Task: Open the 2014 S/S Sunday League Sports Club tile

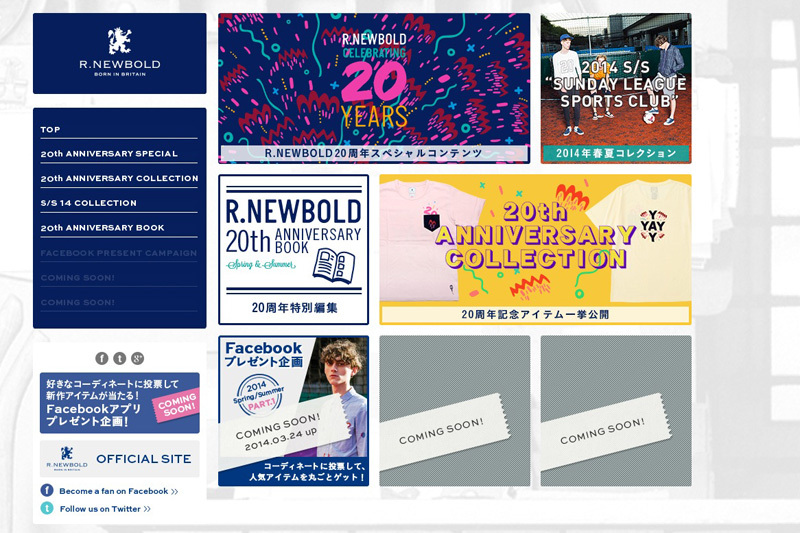Action: [616, 88]
